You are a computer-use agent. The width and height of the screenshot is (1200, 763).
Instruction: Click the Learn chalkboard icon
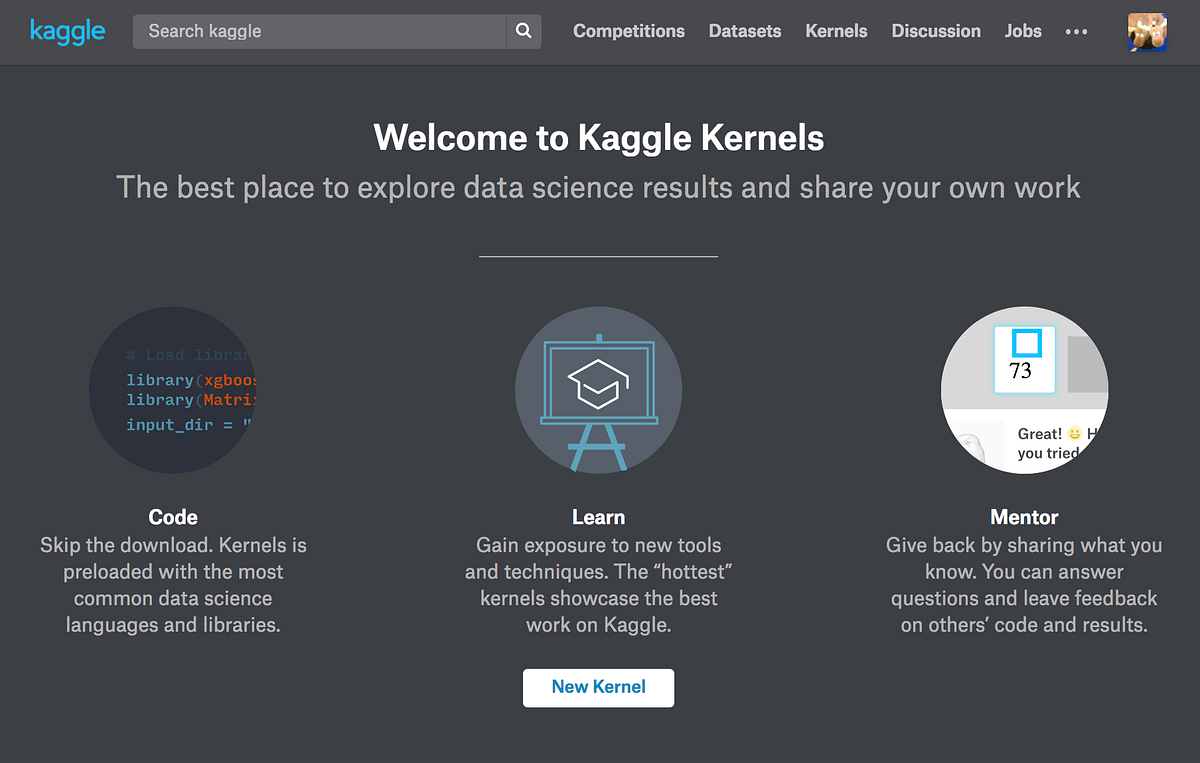(598, 390)
